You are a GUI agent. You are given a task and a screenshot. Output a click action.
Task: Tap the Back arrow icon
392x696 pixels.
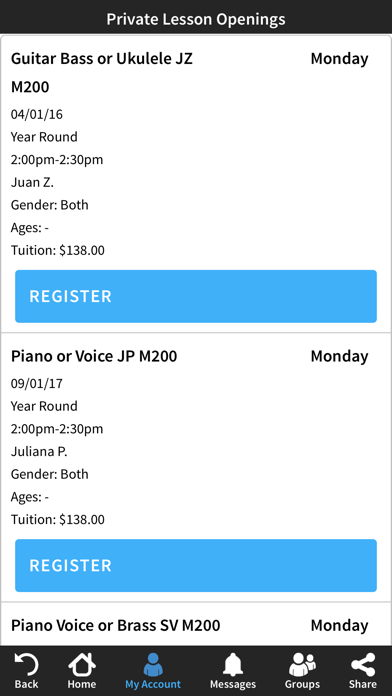(x=27, y=664)
